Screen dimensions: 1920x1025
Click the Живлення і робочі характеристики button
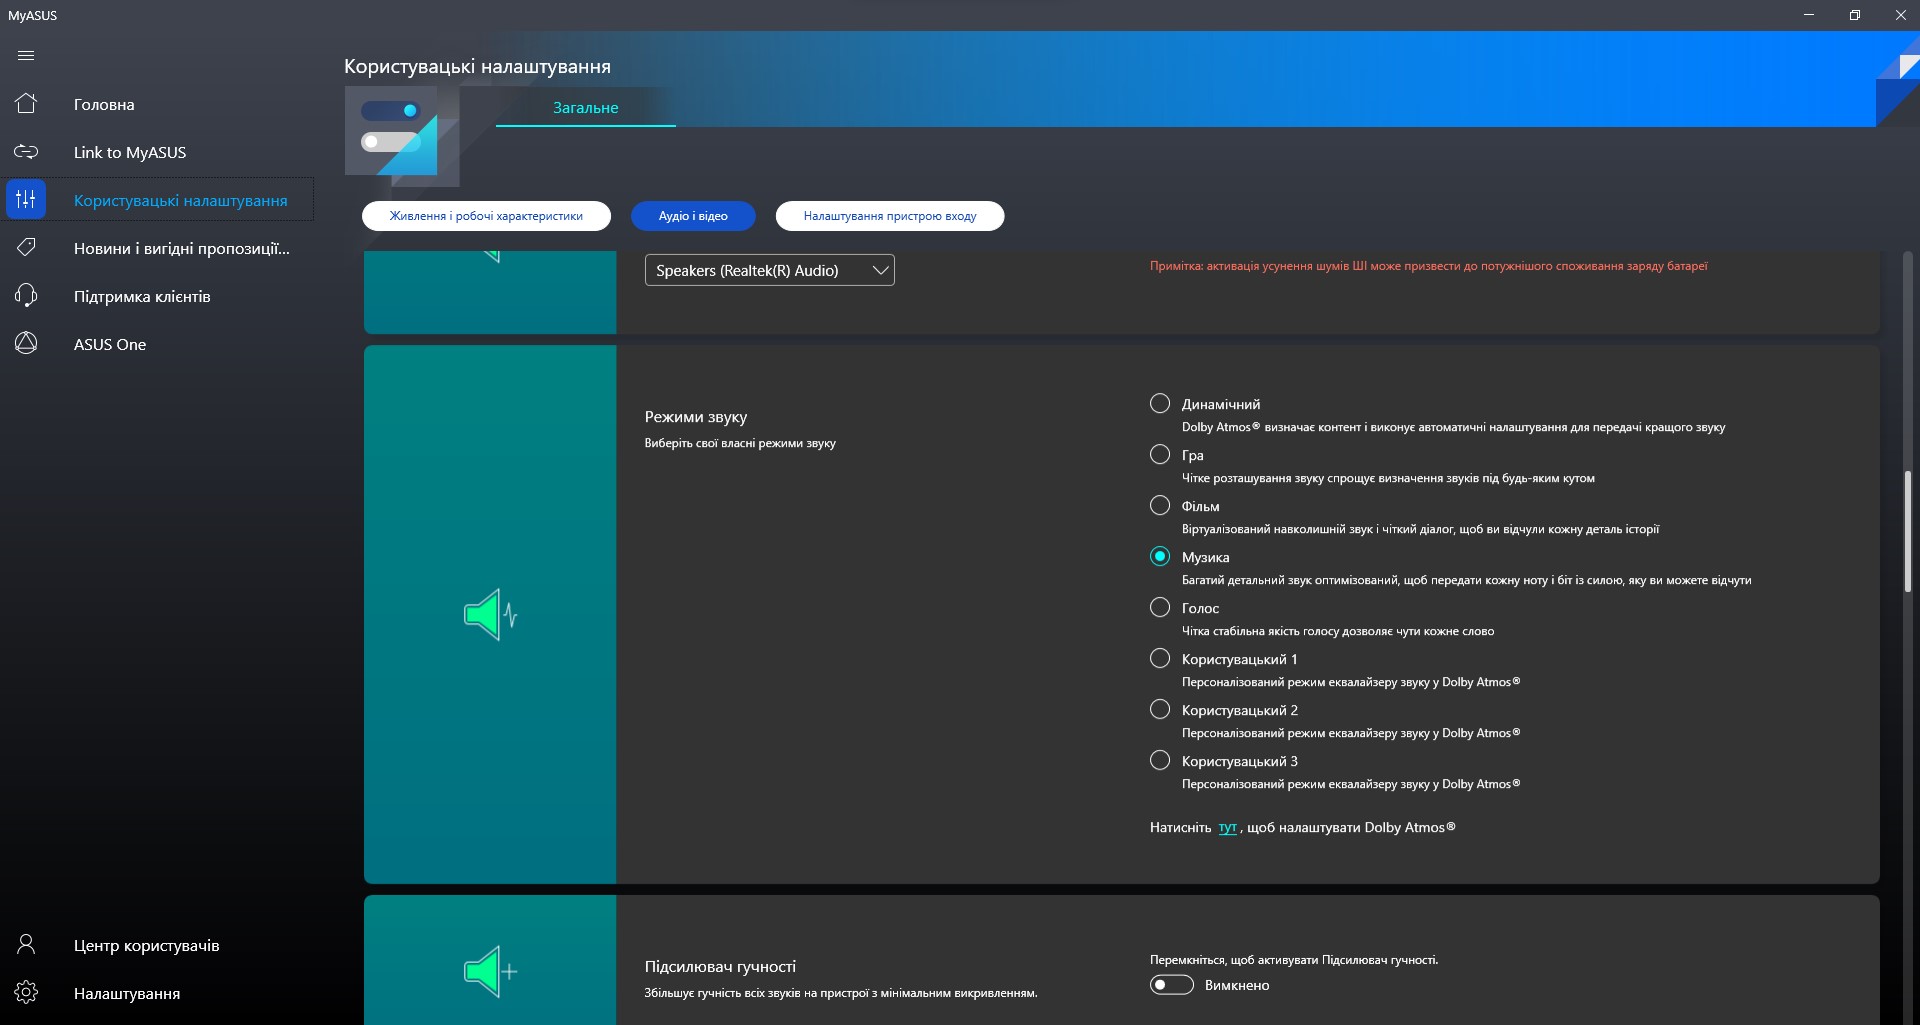pos(486,216)
